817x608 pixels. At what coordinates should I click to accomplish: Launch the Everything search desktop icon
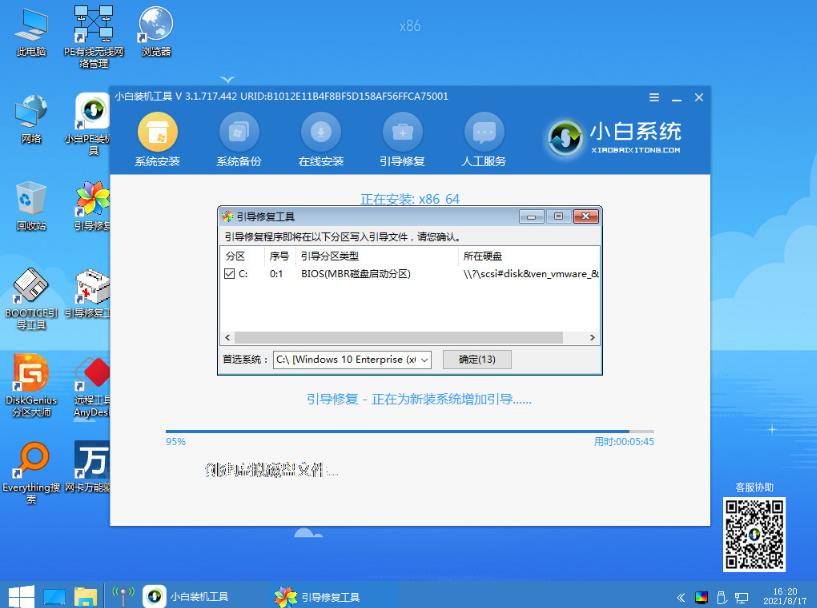pos(31,466)
